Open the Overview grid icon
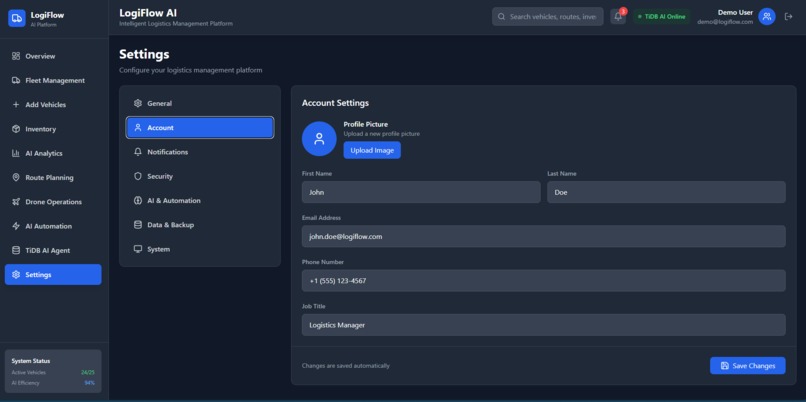 pyautogui.click(x=16, y=56)
